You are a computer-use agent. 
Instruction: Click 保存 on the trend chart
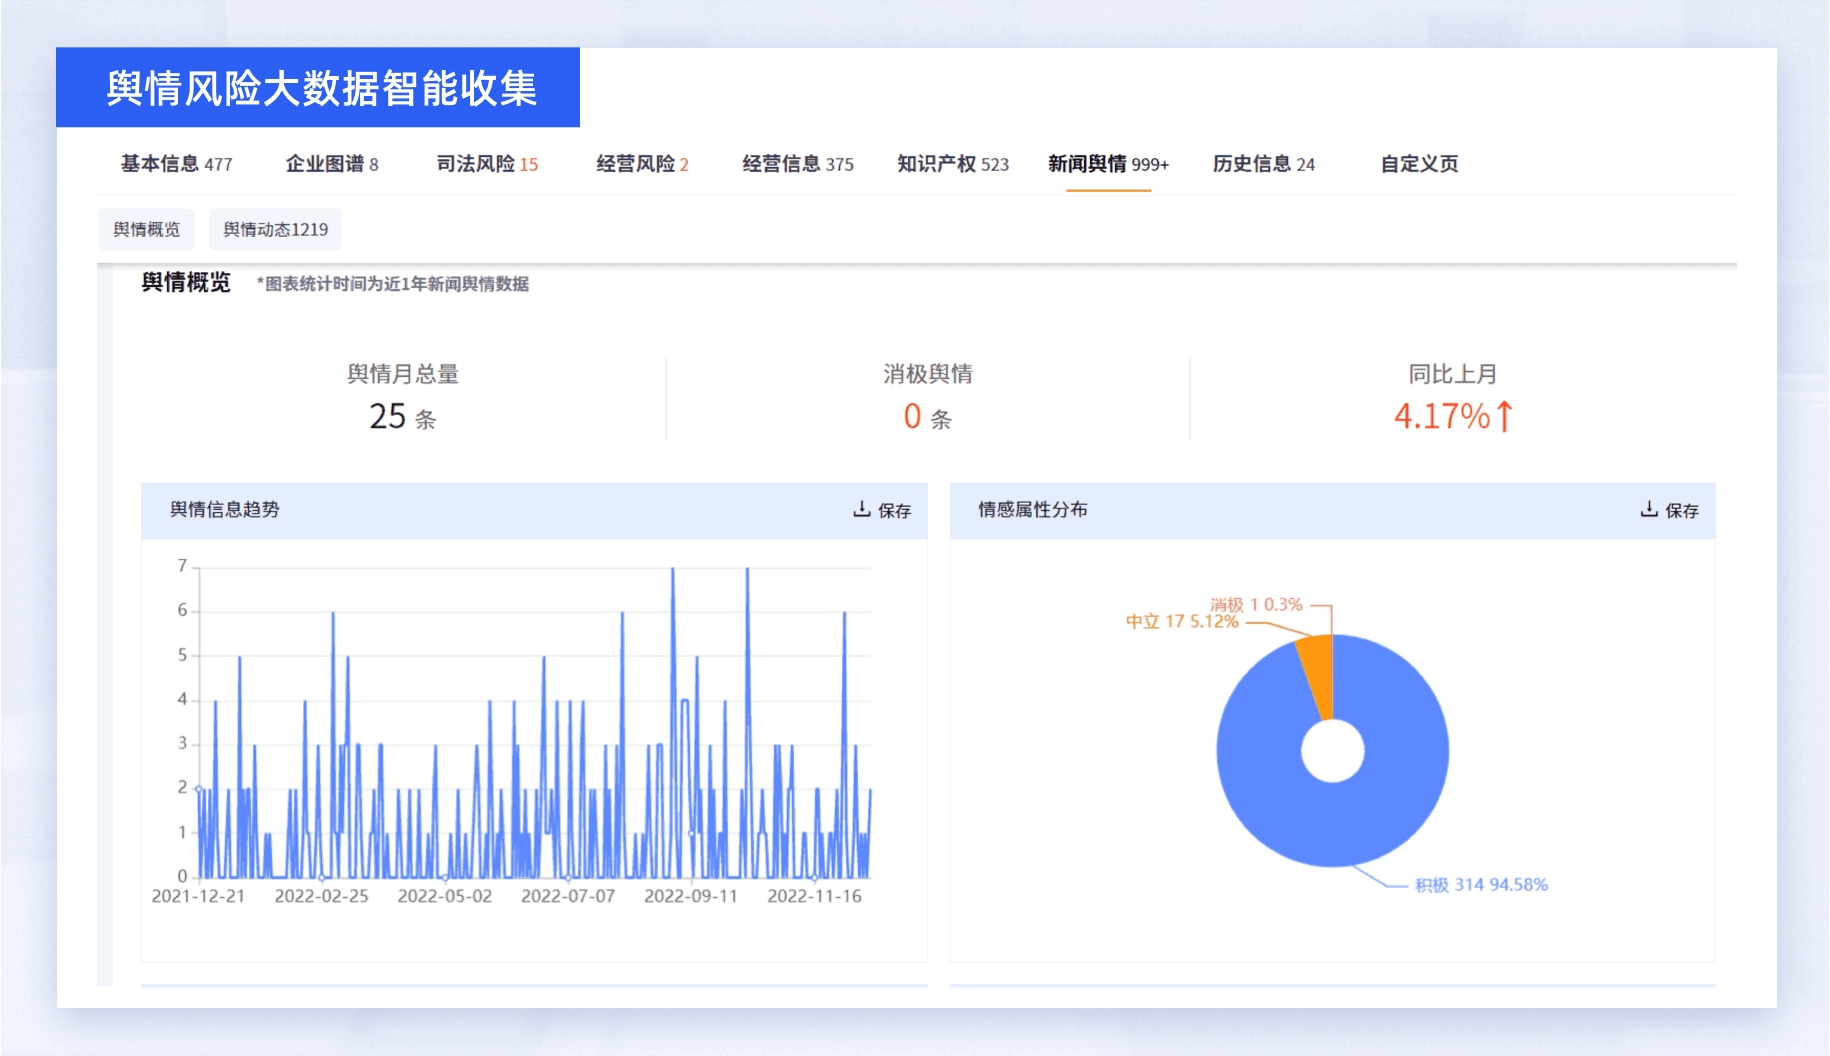894,511
